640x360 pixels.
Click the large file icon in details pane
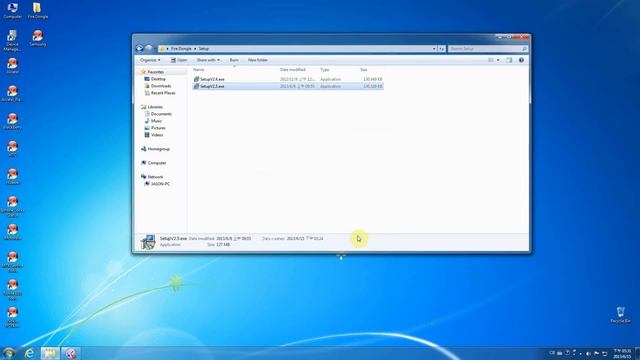pyautogui.click(x=148, y=242)
